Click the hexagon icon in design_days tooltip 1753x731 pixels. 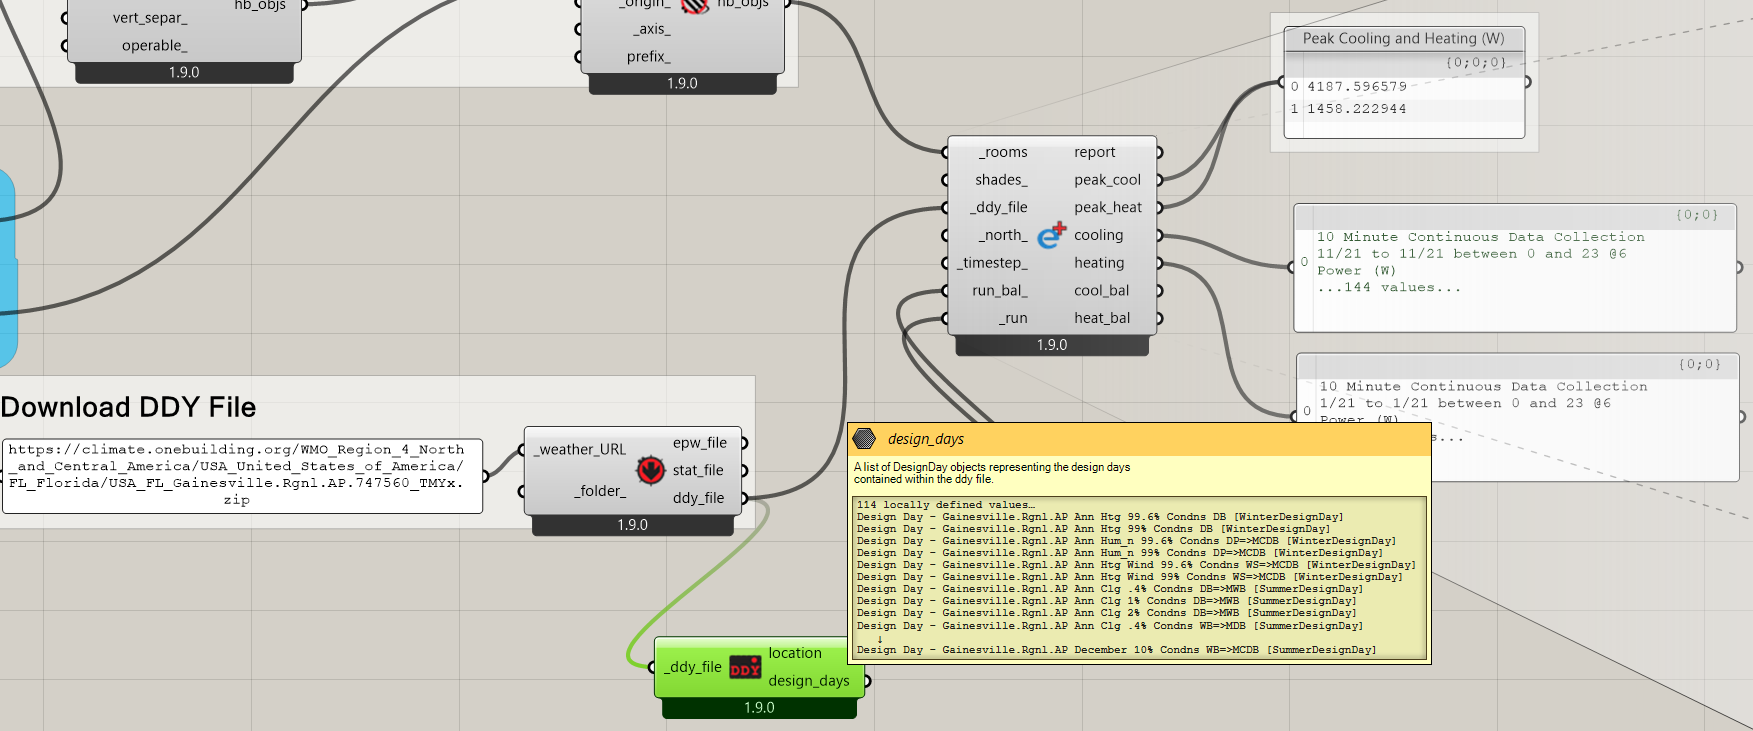point(865,439)
